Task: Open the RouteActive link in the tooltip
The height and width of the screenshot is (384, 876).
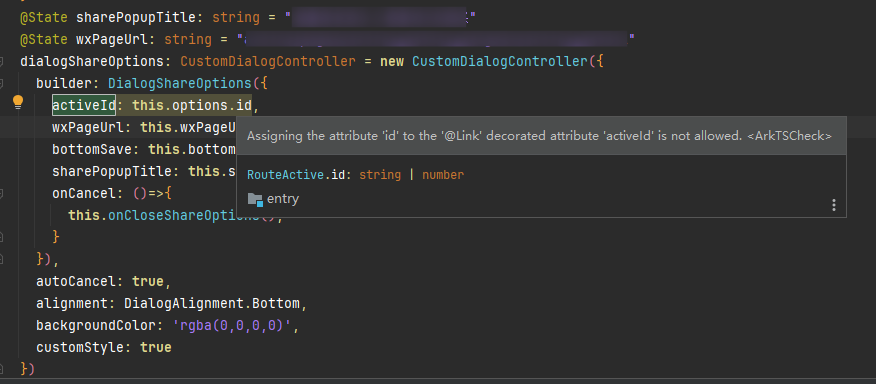Action: 285,175
